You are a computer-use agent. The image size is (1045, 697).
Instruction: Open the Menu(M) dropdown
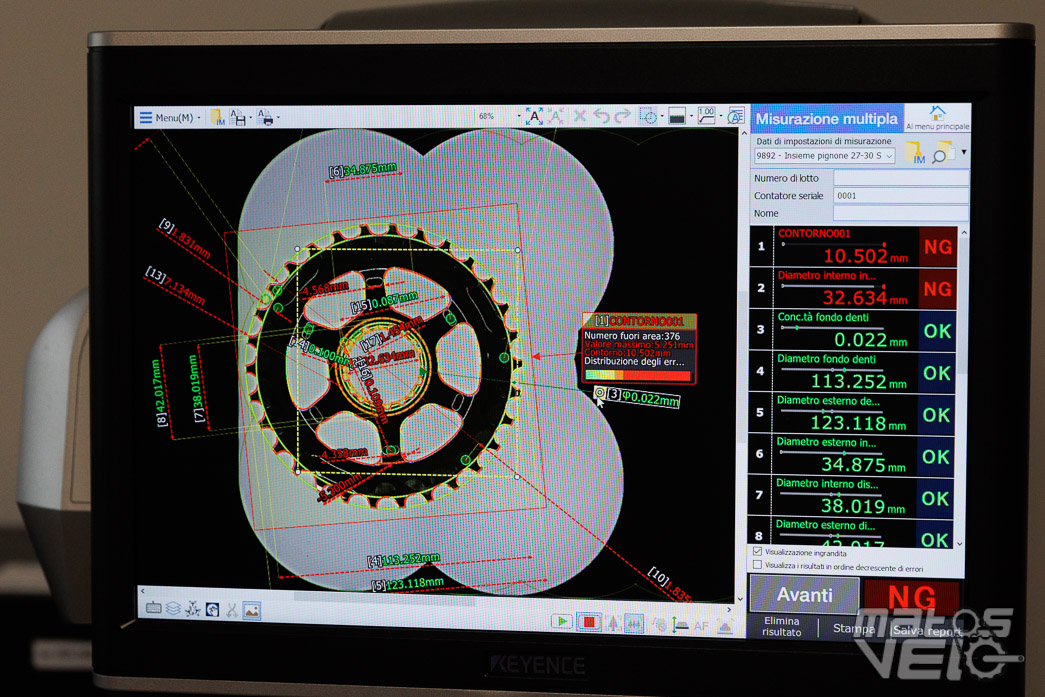coord(169,118)
